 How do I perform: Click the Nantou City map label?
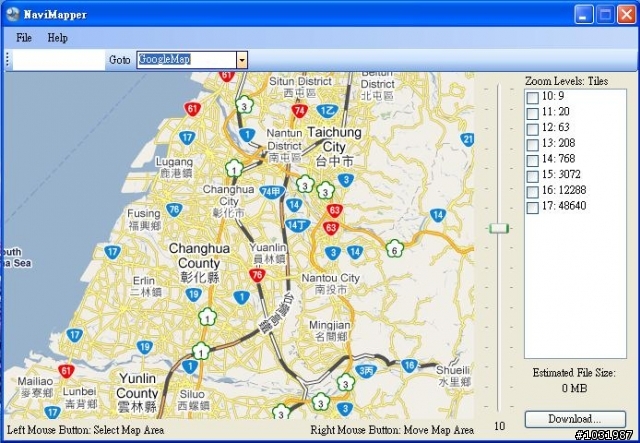click(331, 284)
